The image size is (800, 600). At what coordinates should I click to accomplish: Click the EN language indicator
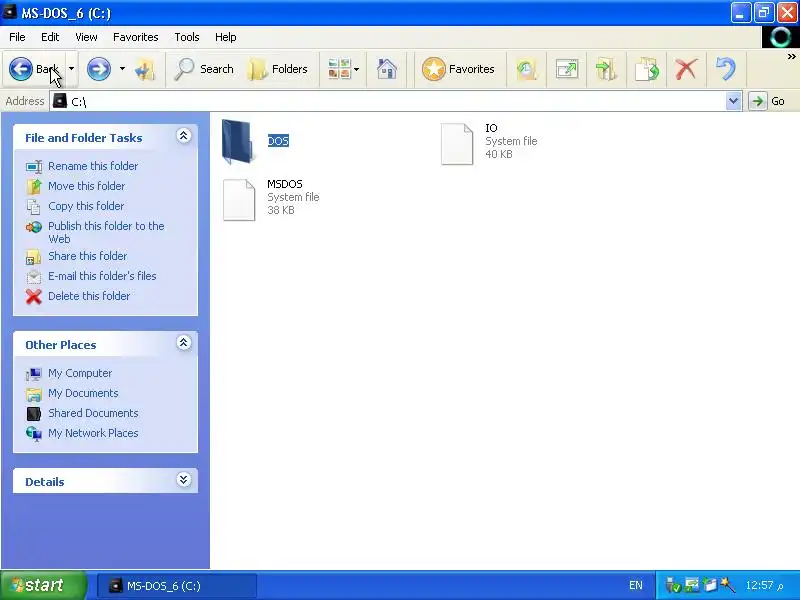(636, 585)
